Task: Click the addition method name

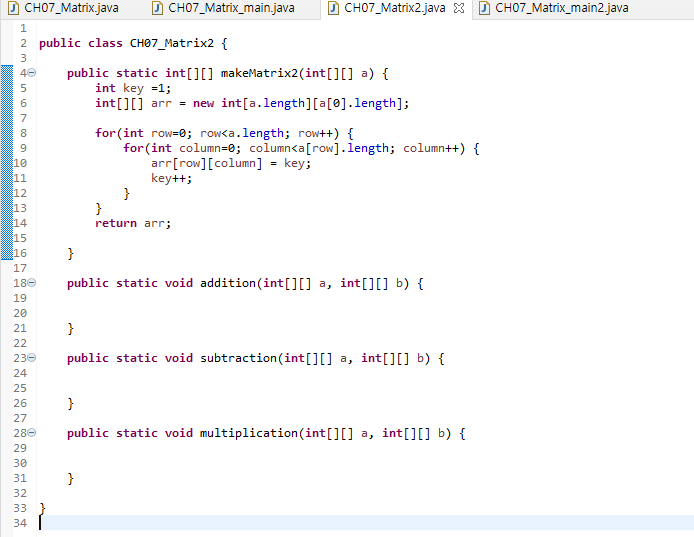Action: point(228,283)
